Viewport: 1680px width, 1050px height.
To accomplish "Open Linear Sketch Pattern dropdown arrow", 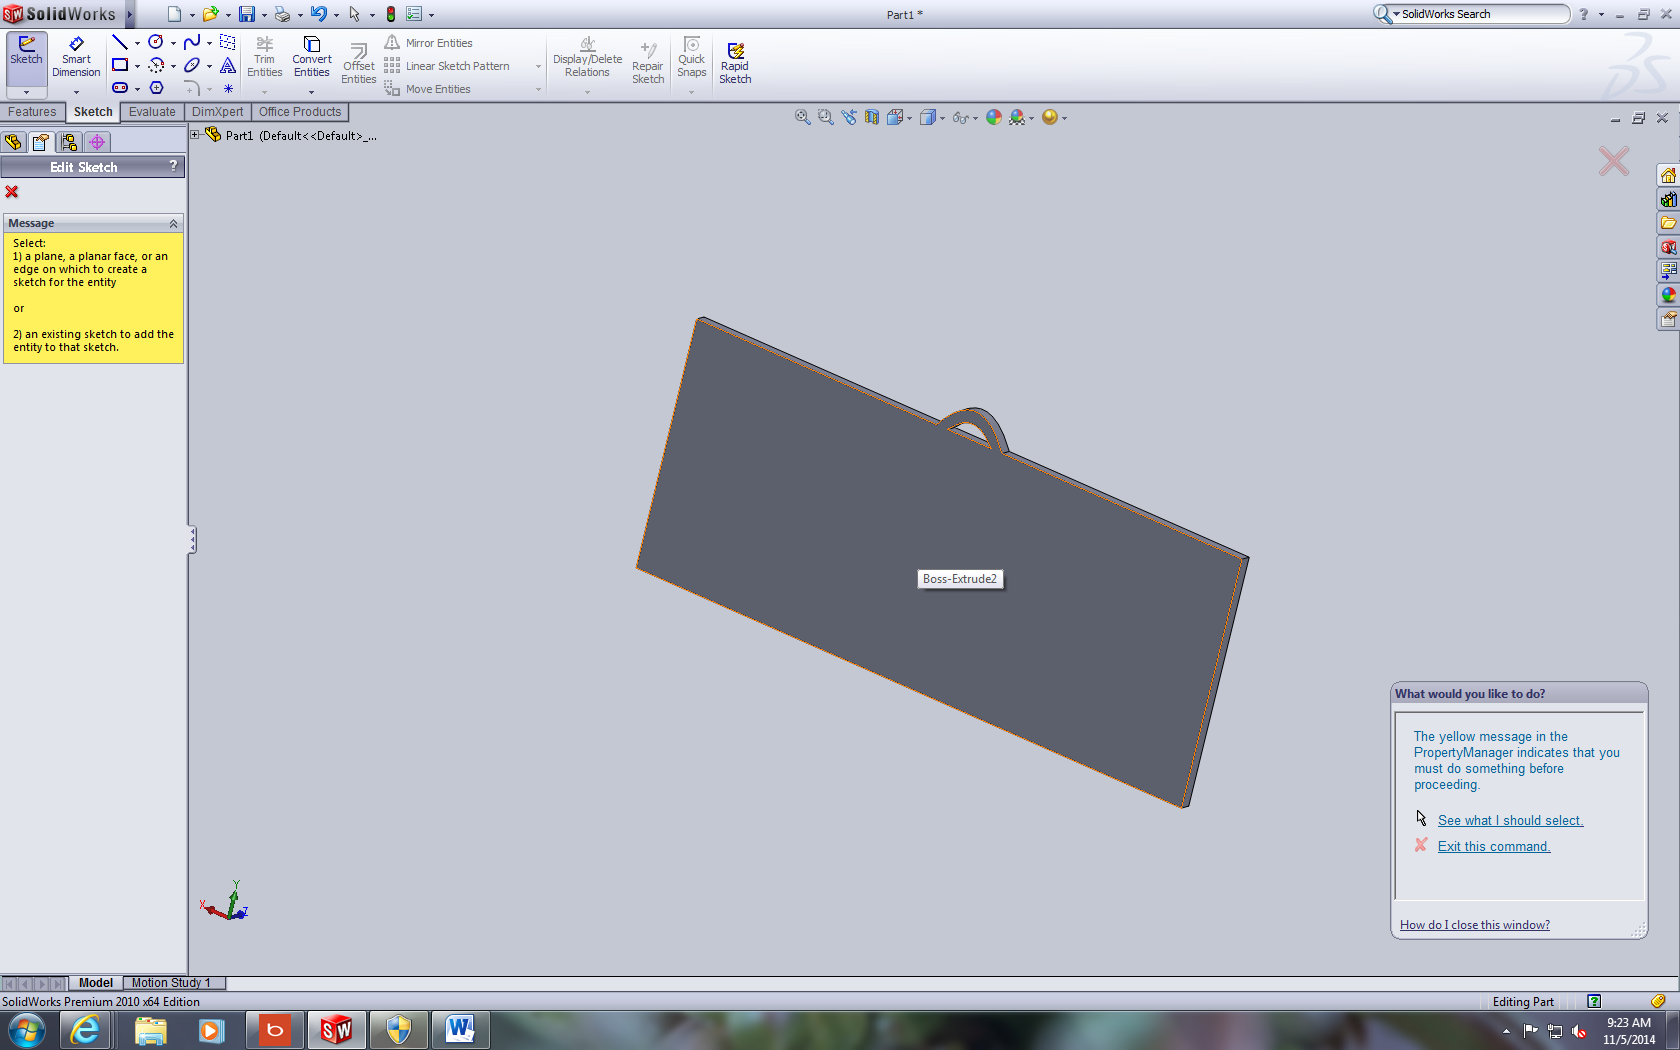I will click(x=538, y=66).
